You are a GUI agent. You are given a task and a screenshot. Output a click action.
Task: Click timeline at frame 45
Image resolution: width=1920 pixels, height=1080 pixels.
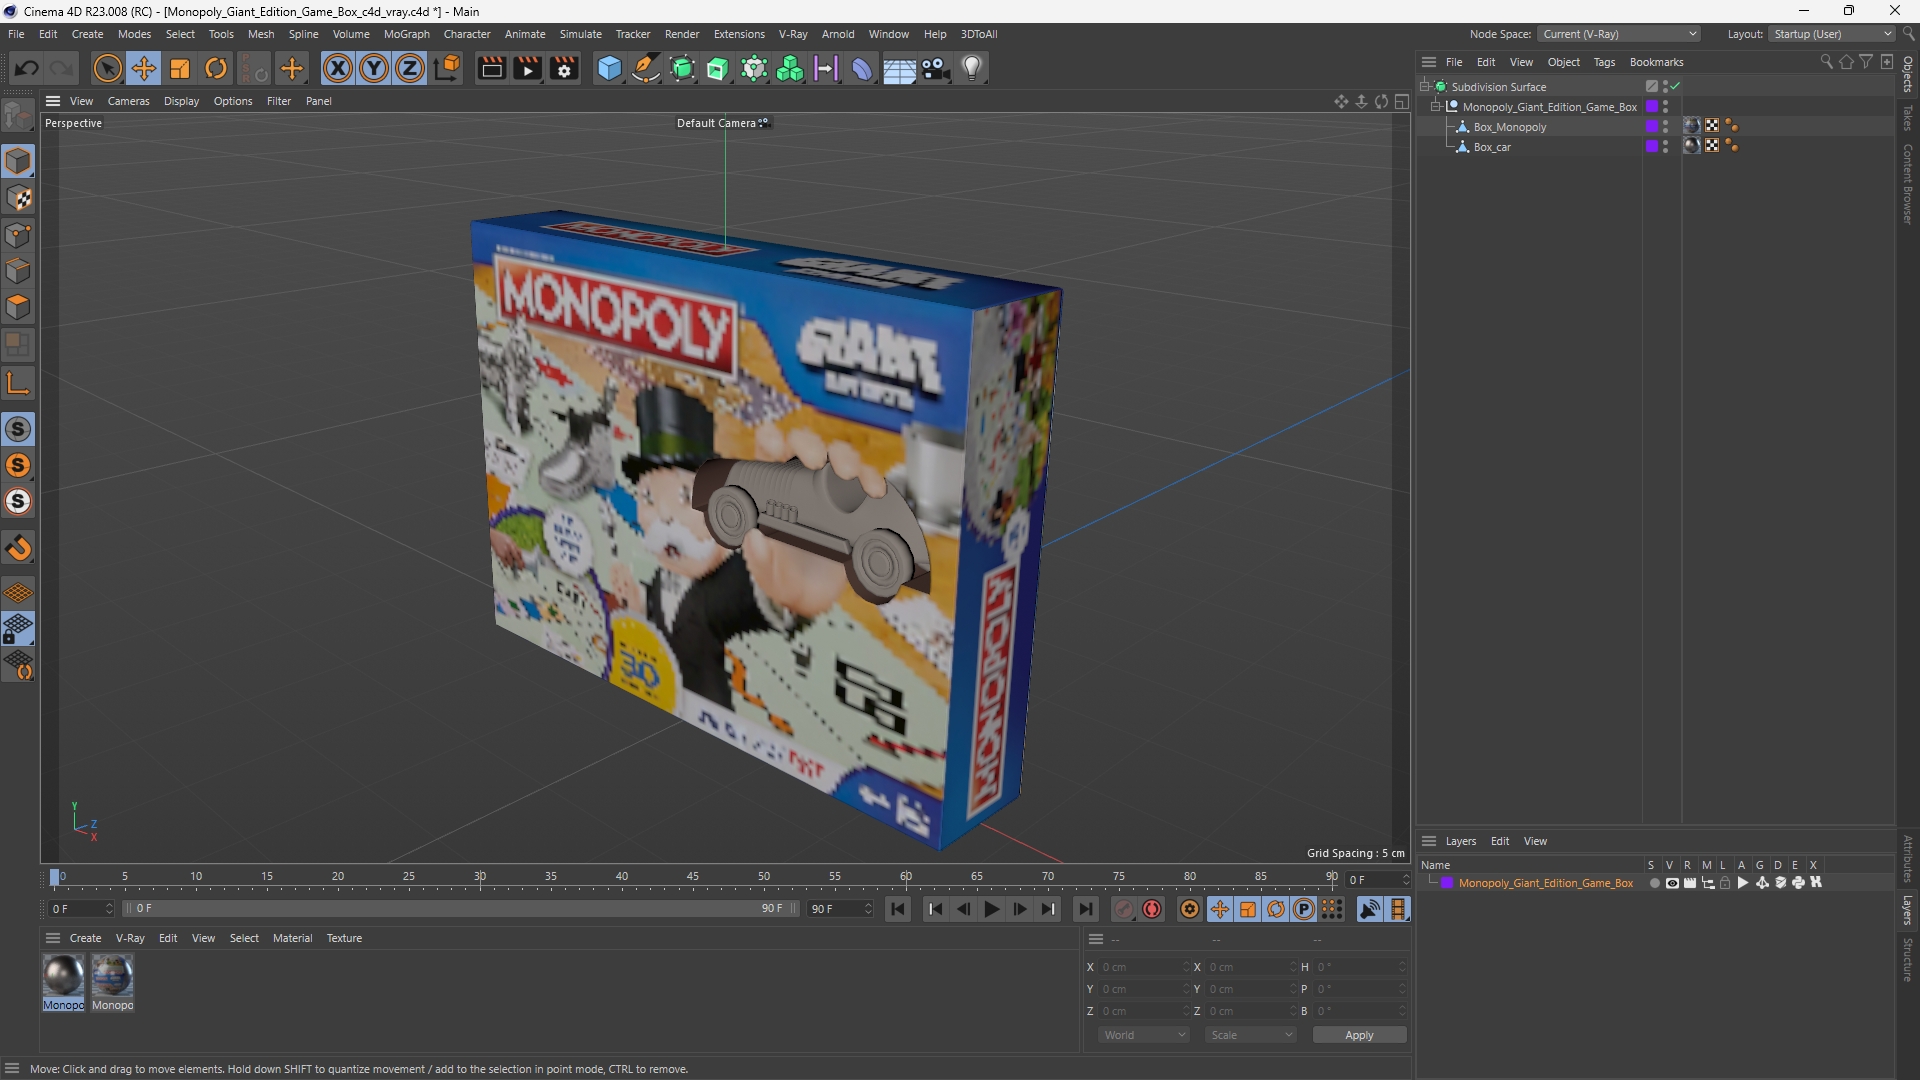click(x=693, y=878)
